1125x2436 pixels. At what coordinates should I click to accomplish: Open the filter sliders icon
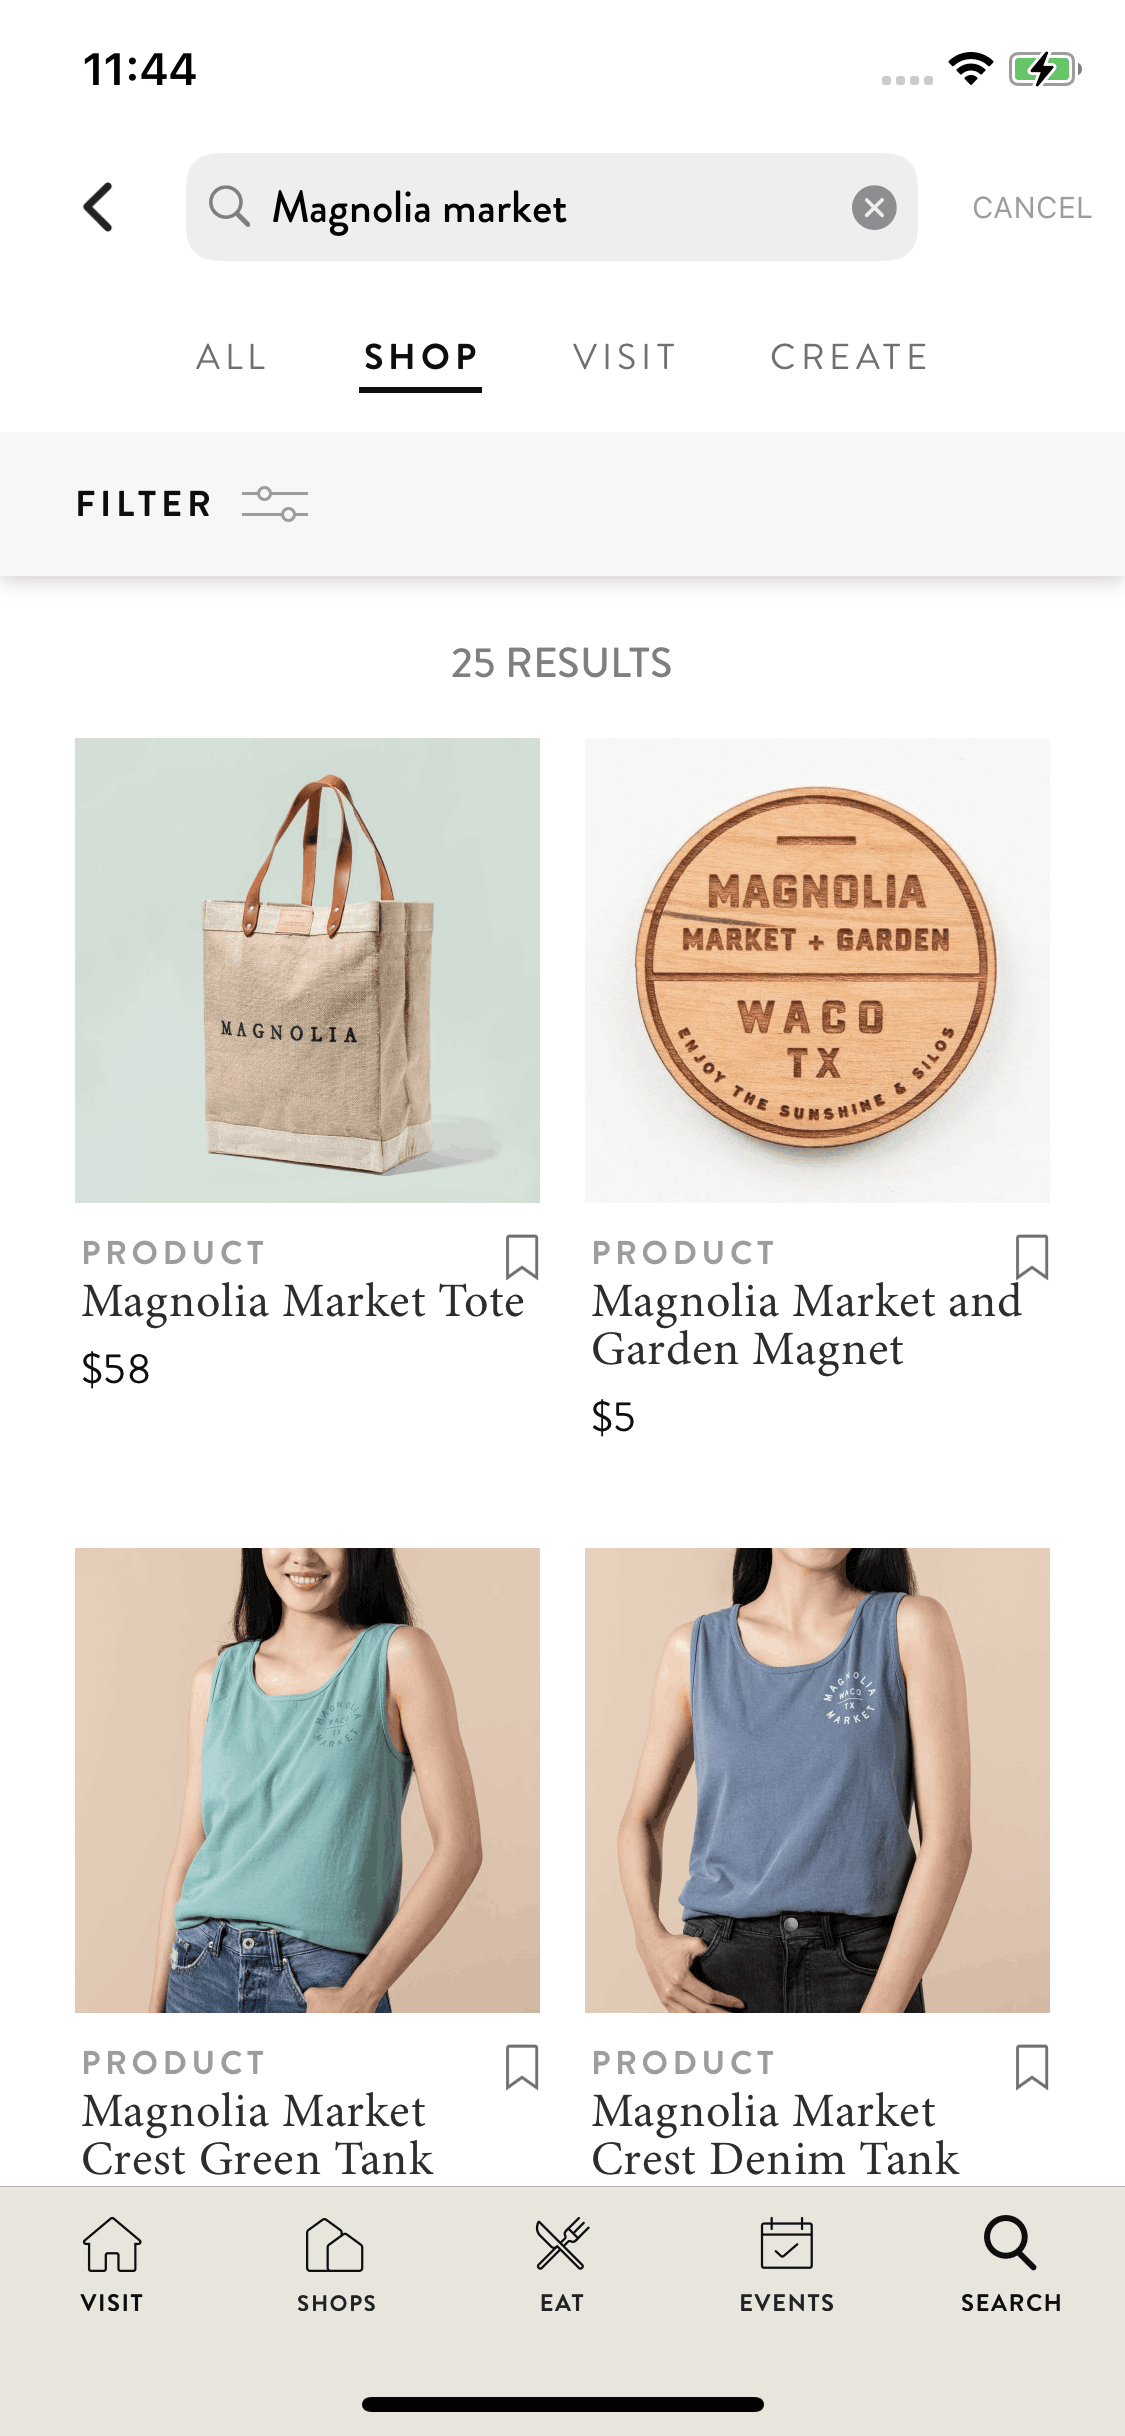pos(275,504)
